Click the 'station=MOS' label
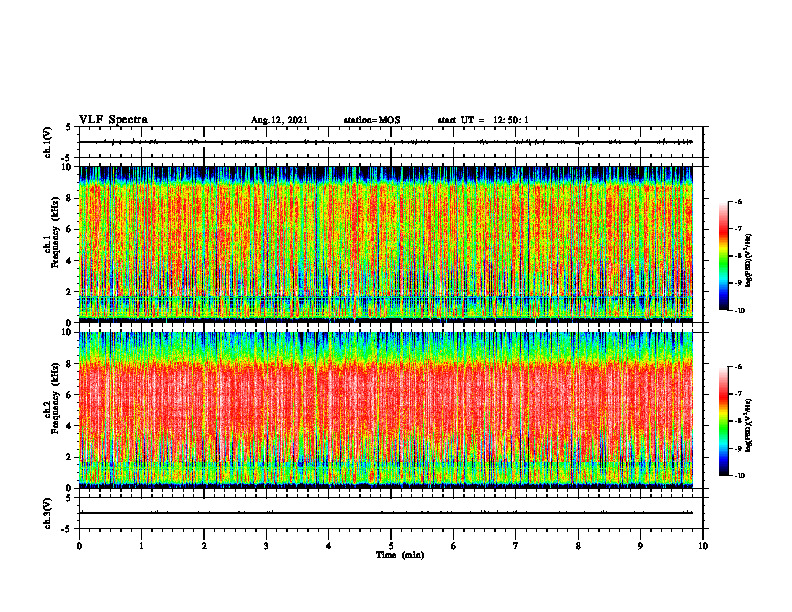Viewport: 792px width, 612px height. 372,120
